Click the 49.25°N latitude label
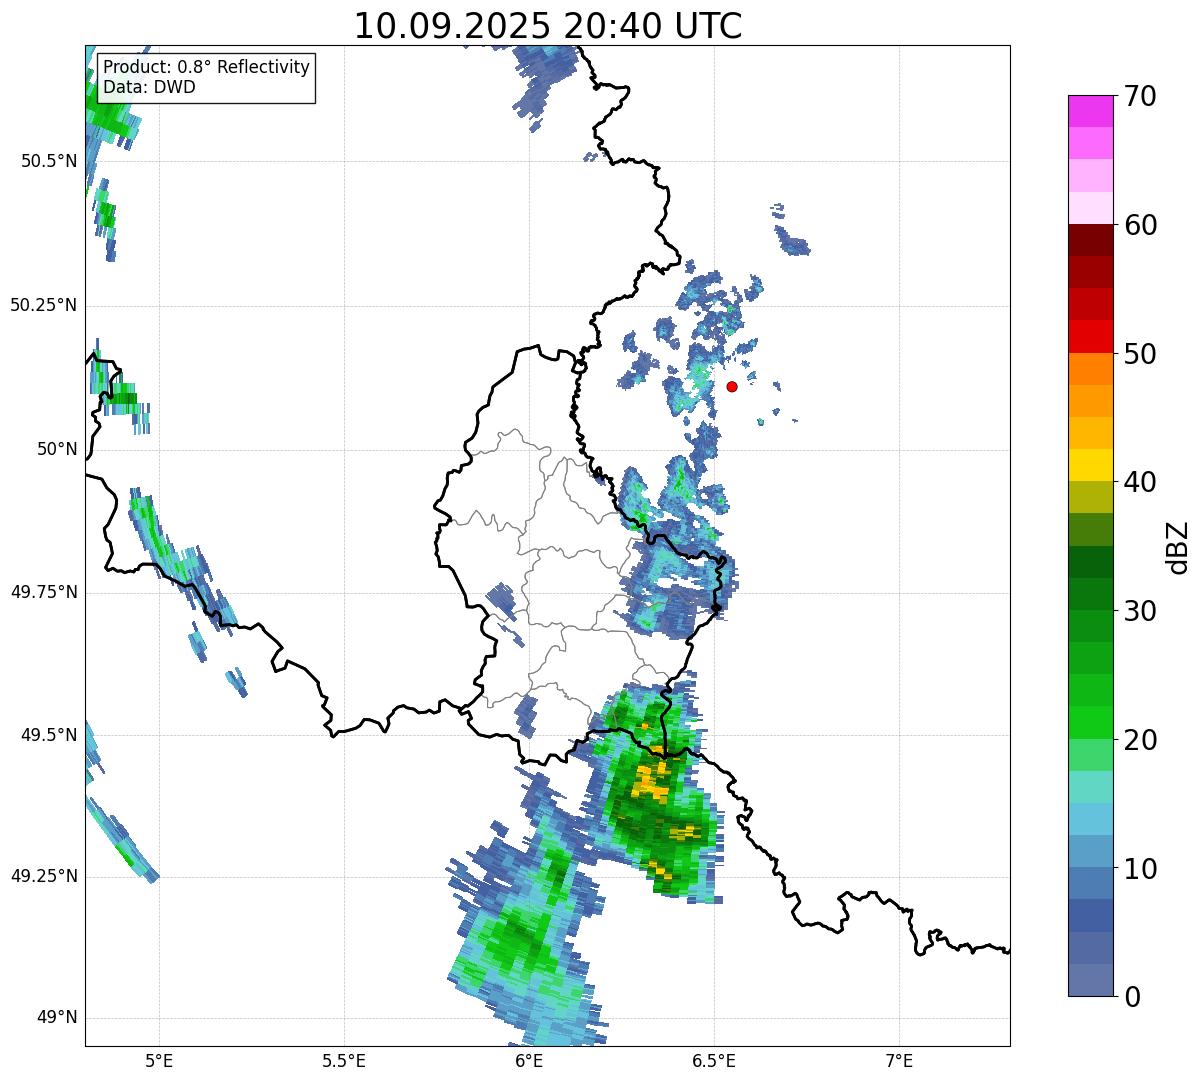The width and height of the screenshot is (1202, 1081). coord(43,877)
